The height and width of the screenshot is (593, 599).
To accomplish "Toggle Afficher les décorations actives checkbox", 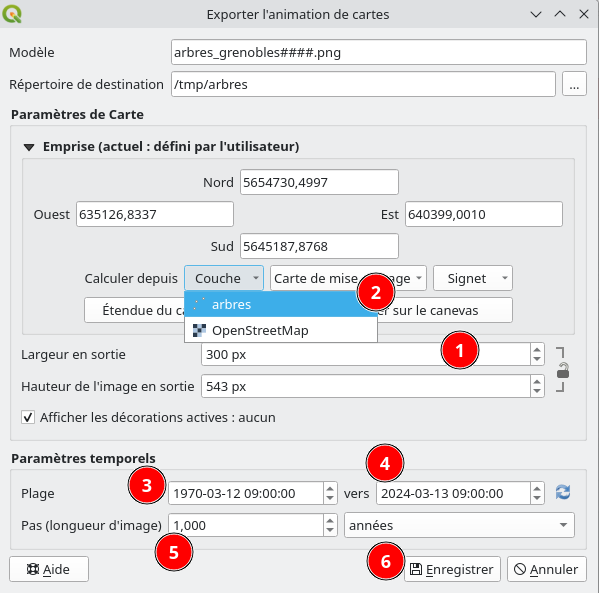I will click(x=28, y=417).
